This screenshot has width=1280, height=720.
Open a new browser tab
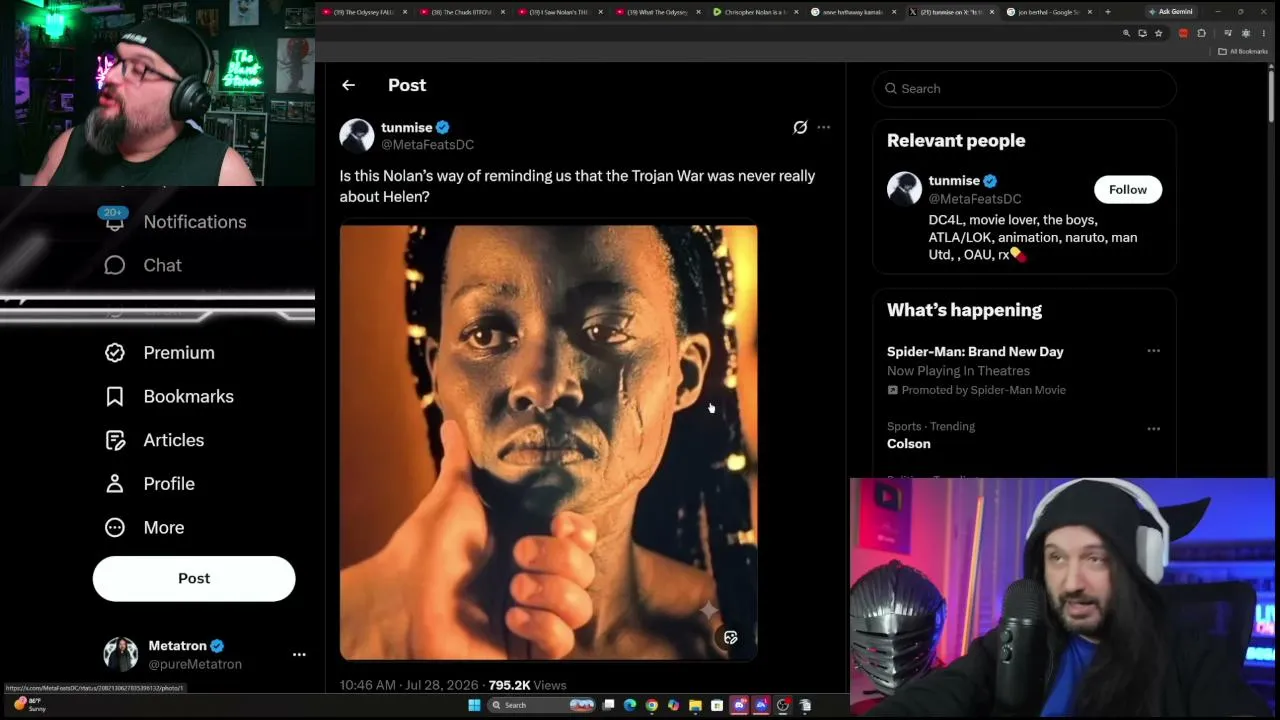1107,12
